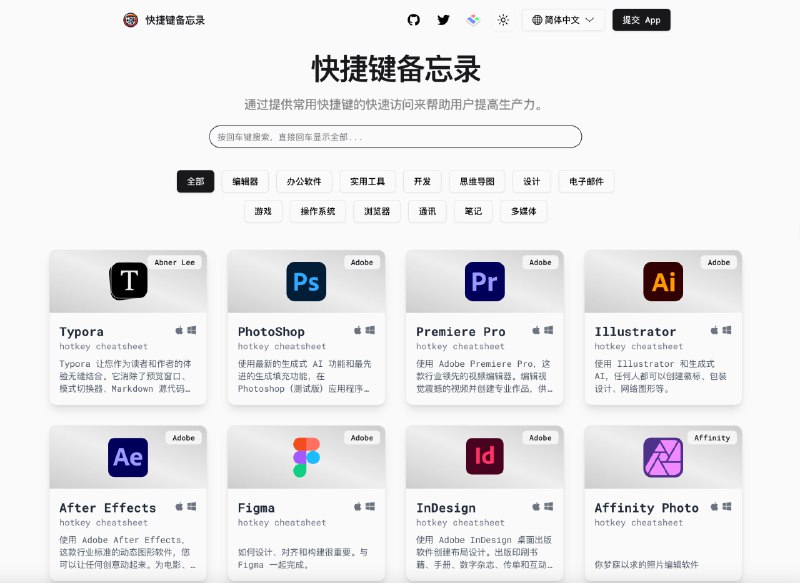Image resolution: width=800 pixels, height=583 pixels.
Task: Click the Figma app icon
Action: click(x=305, y=457)
